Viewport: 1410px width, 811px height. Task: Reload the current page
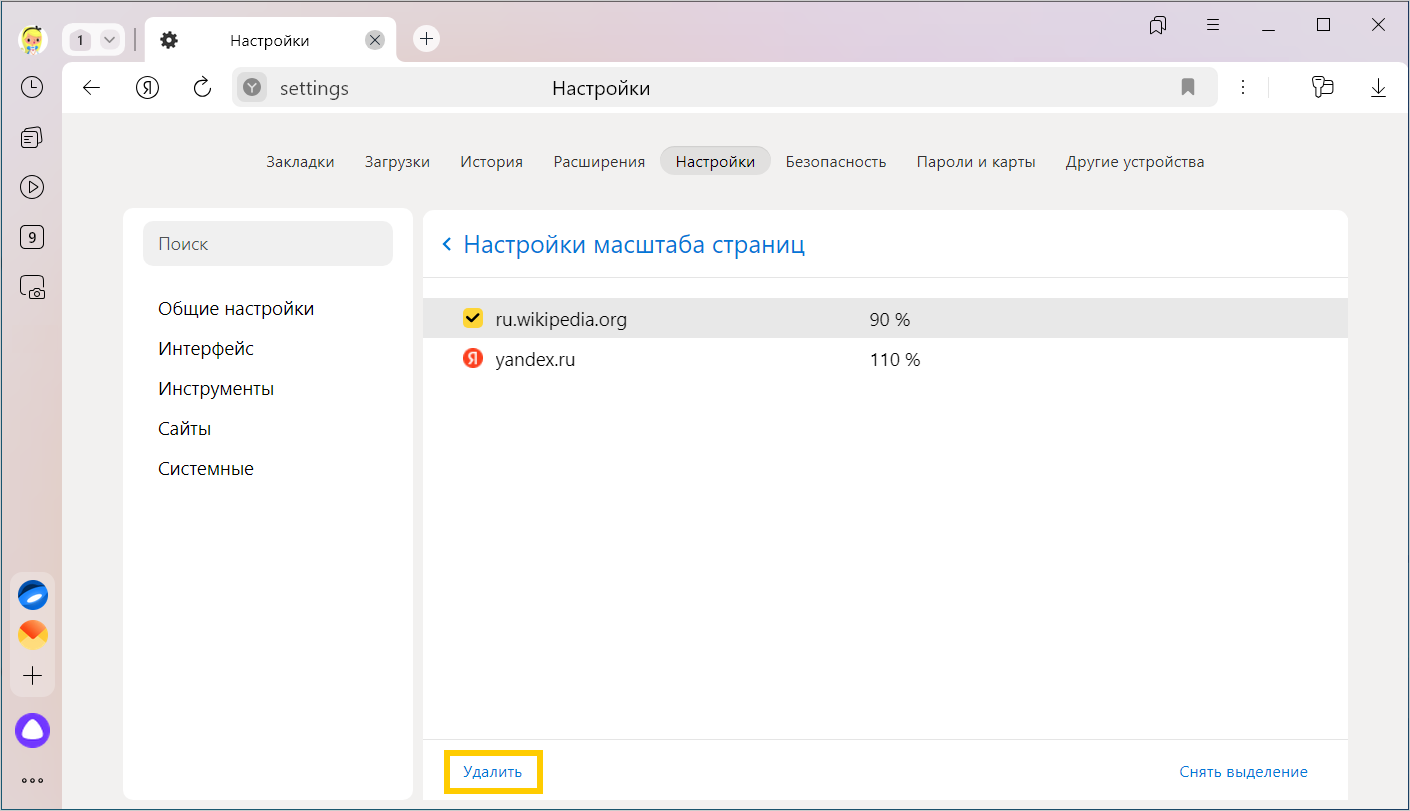coord(202,88)
